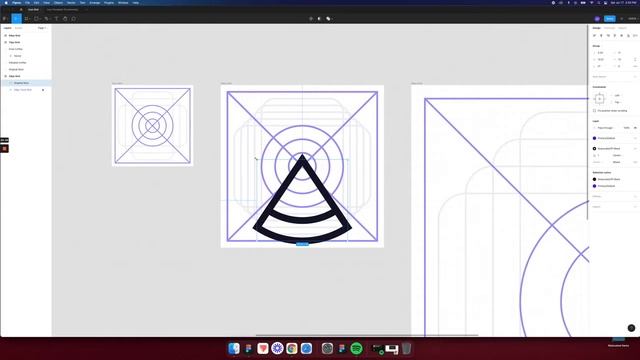Open the stroke Center alignment dropdown

pyautogui.click(x=617, y=156)
